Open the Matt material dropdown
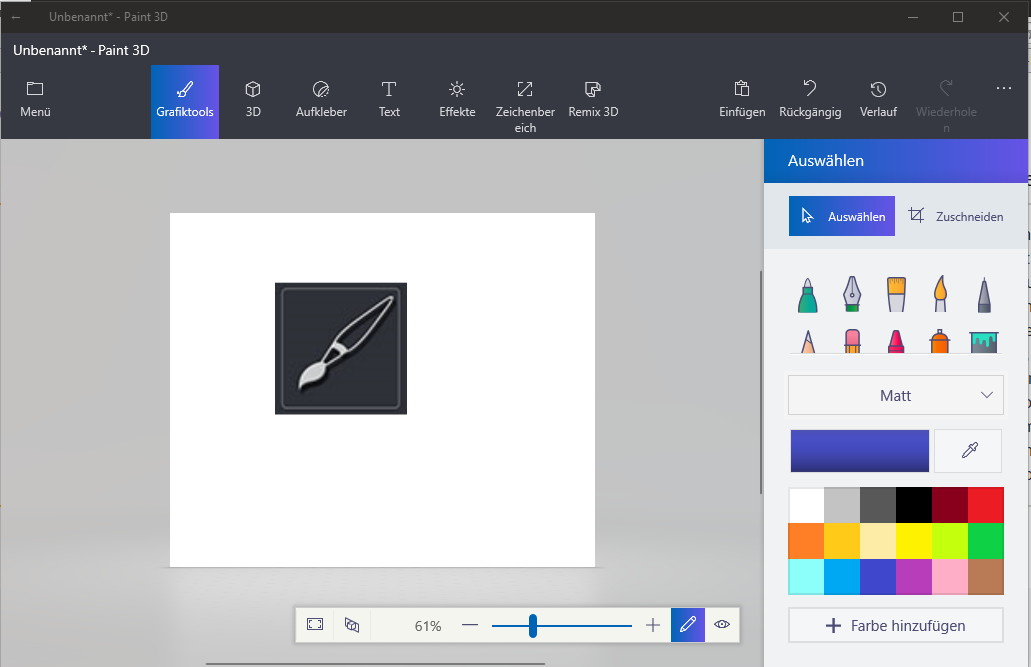 click(896, 395)
